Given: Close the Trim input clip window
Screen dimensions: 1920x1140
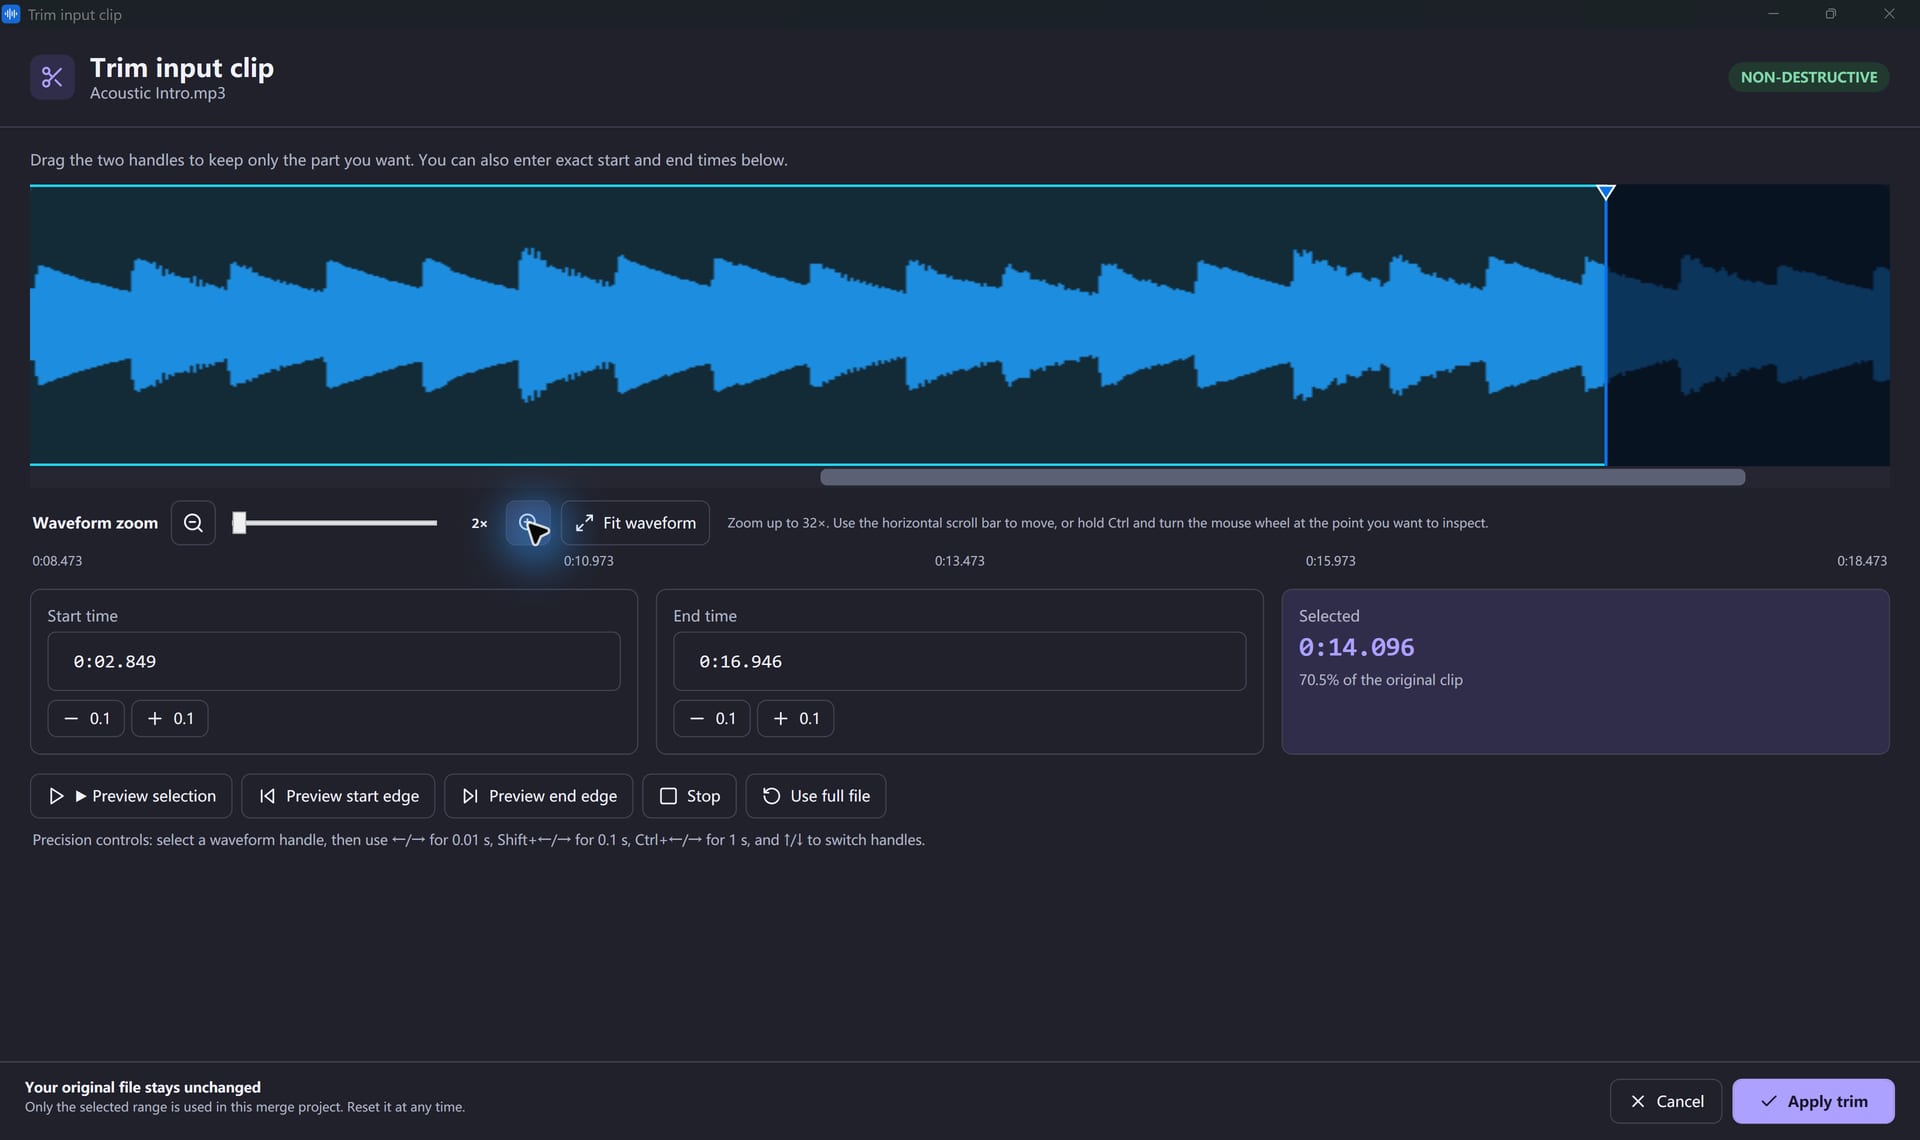Looking at the screenshot, I should point(1889,14).
